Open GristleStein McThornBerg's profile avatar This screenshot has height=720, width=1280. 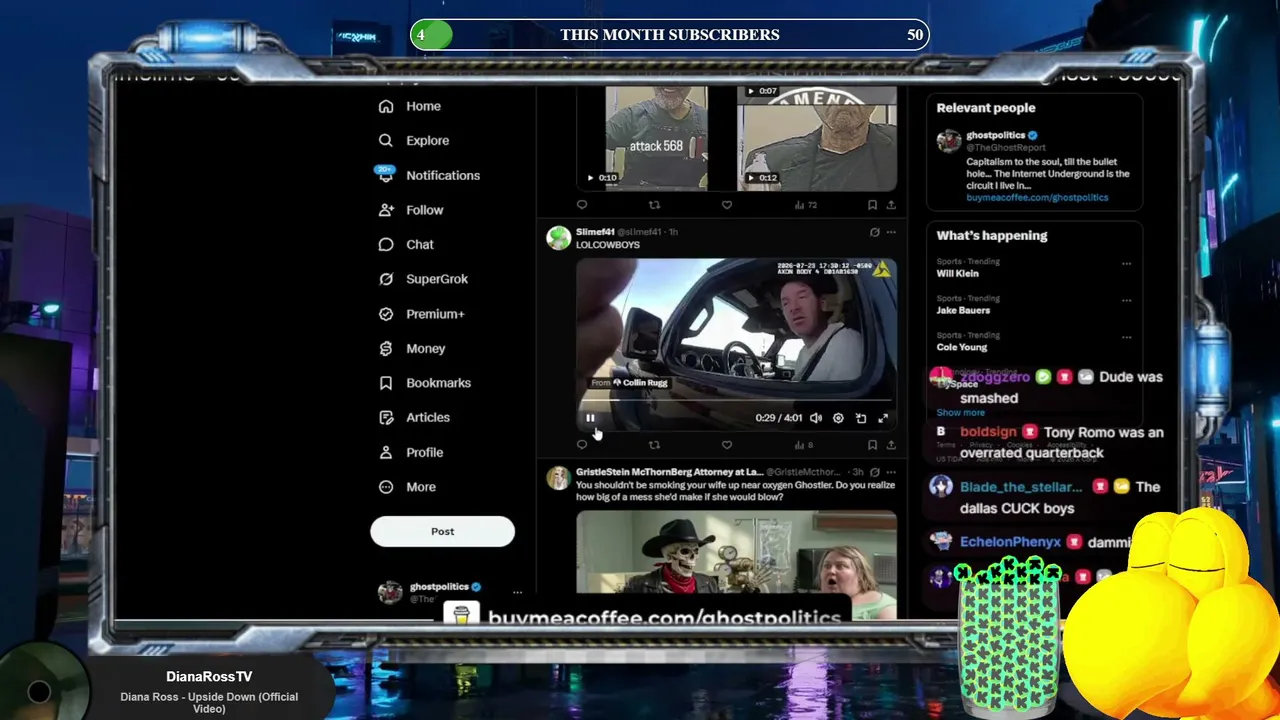(x=559, y=478)
